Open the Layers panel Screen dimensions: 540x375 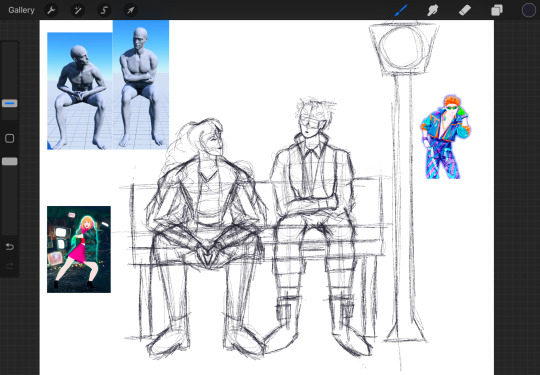point(497,10)
